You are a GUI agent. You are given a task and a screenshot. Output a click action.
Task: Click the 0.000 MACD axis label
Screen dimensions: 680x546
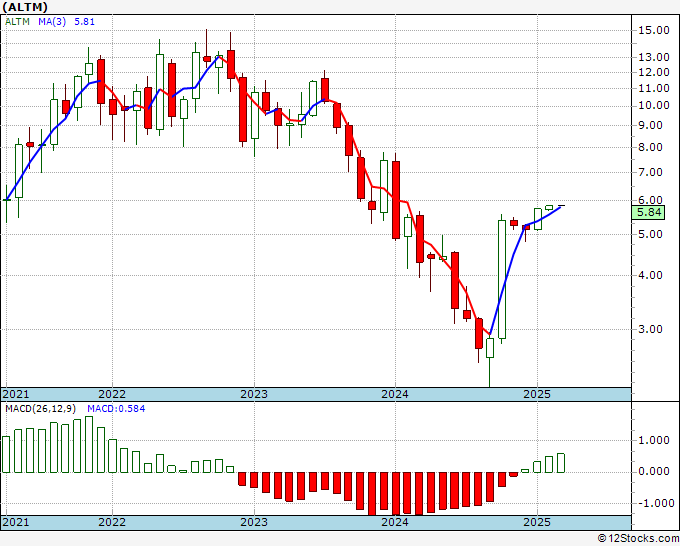pyautogui.click(x=654, y=472)
